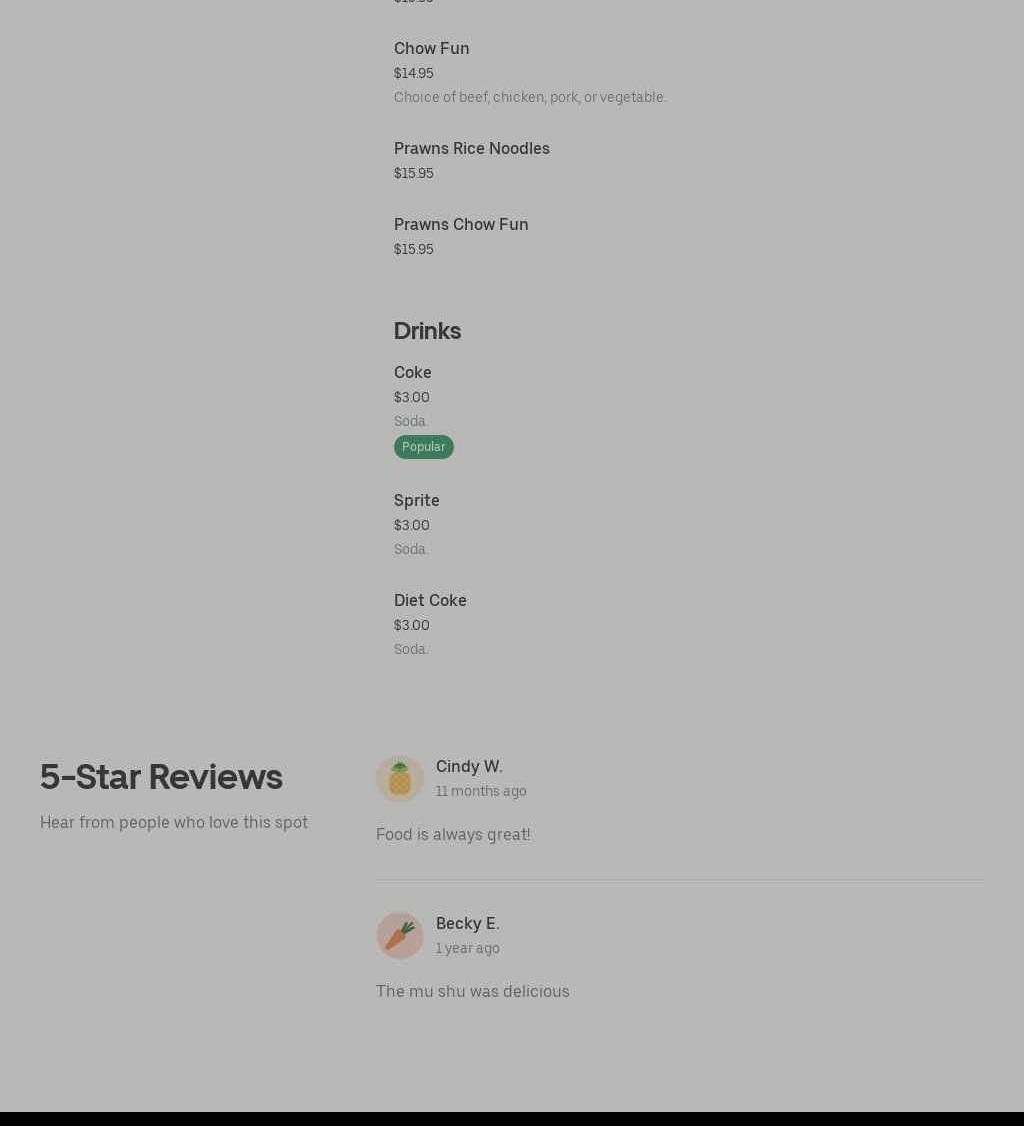Click reviewer name Cindy W.
This screenshot has height=1126, width=1024.
(469, 766)
